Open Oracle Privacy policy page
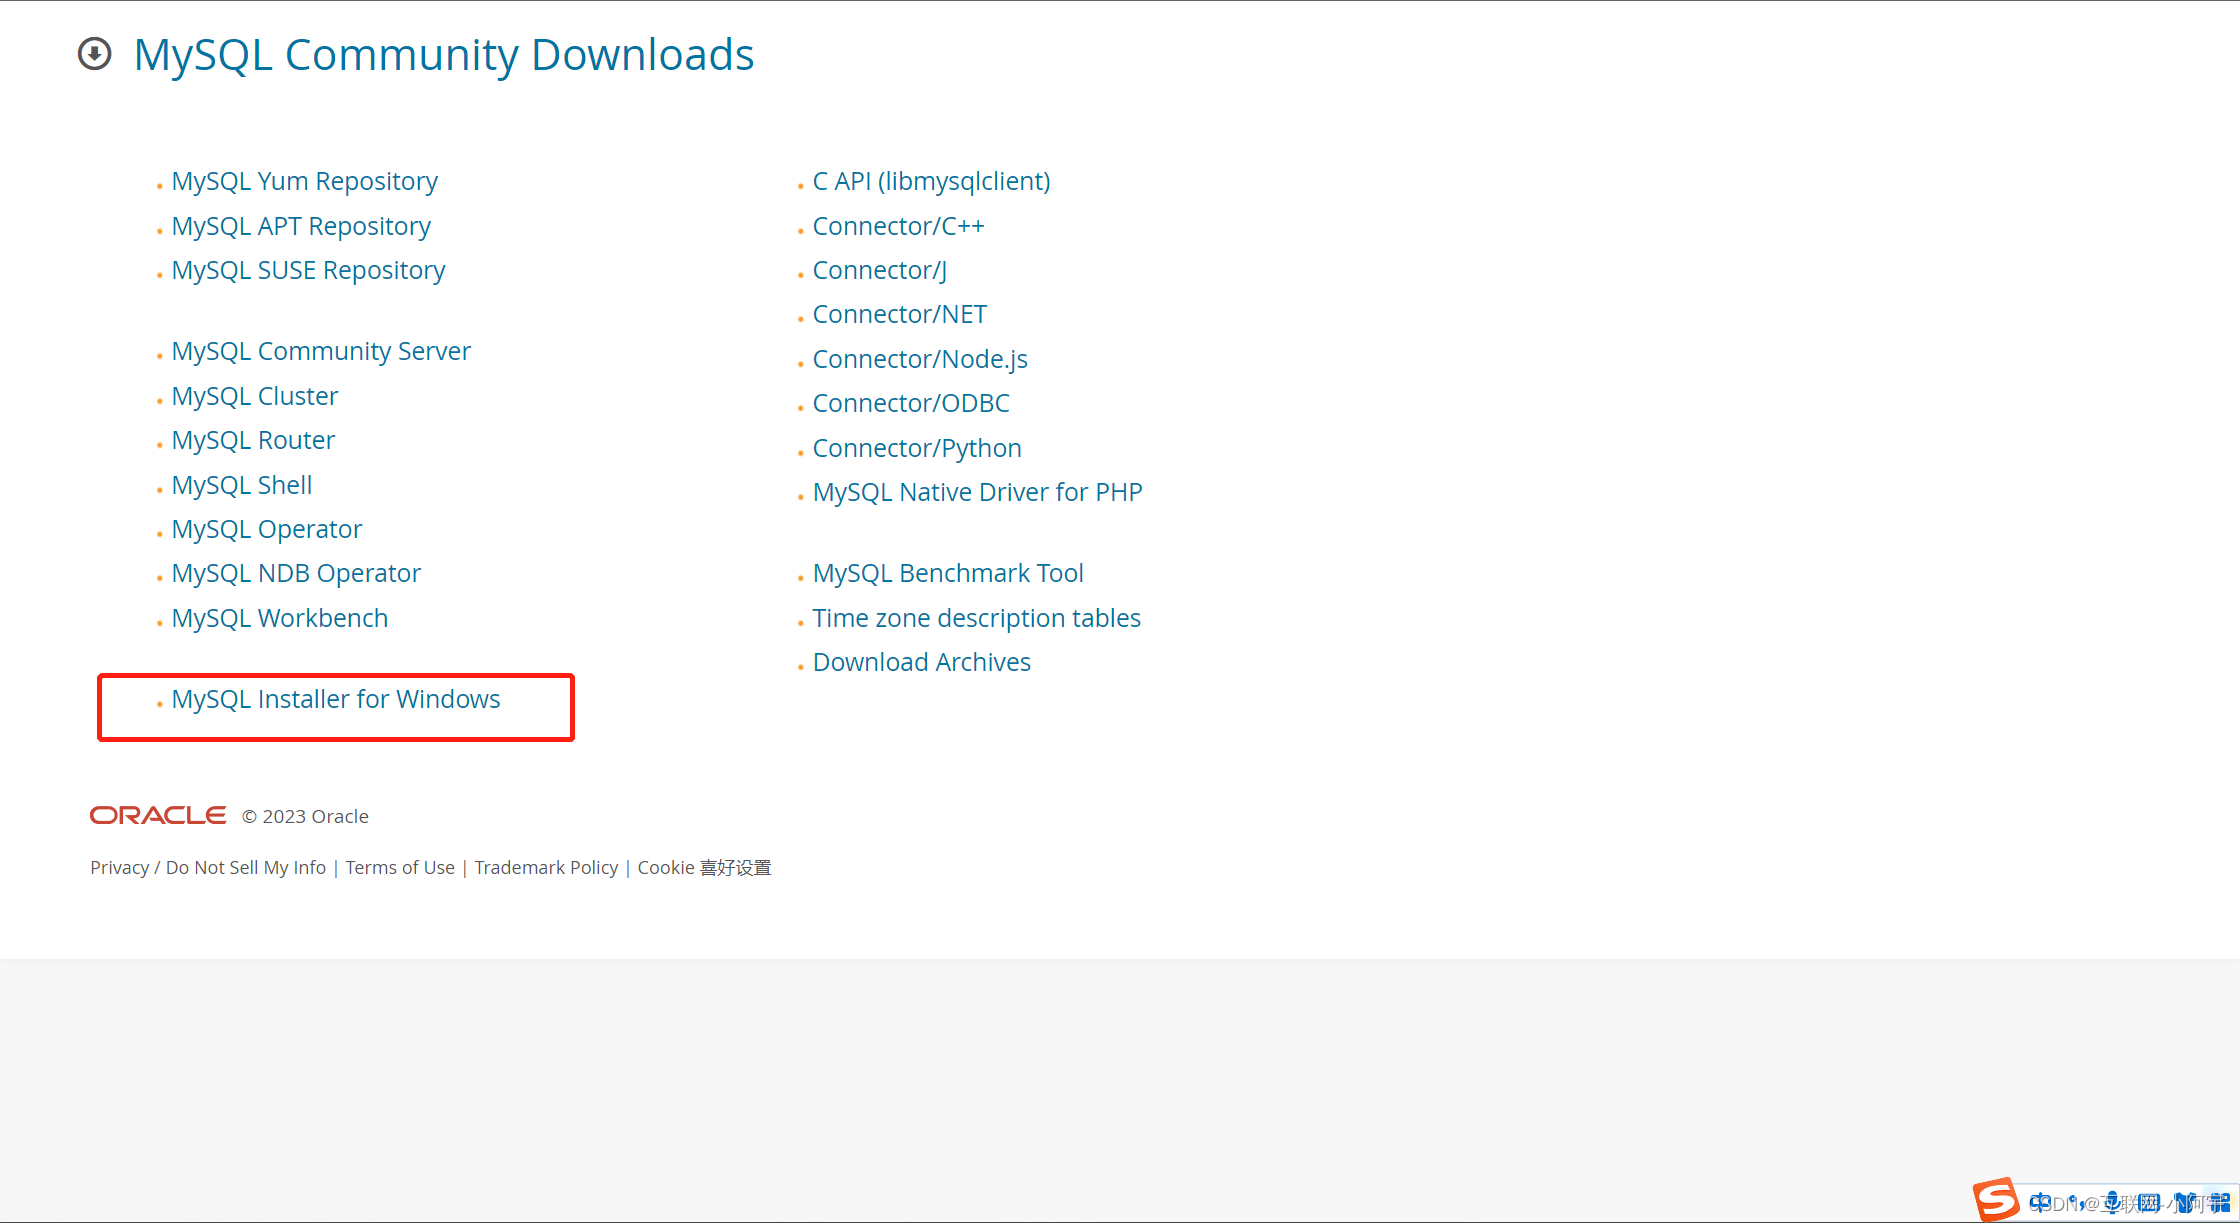 (119, 866)
